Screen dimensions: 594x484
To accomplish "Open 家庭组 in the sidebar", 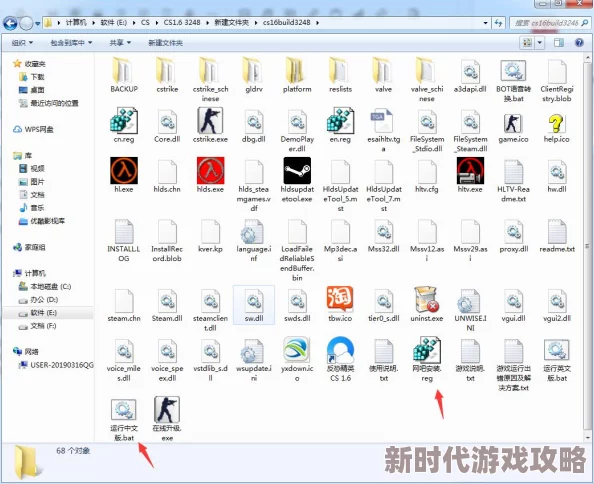I will coord(30,247).
